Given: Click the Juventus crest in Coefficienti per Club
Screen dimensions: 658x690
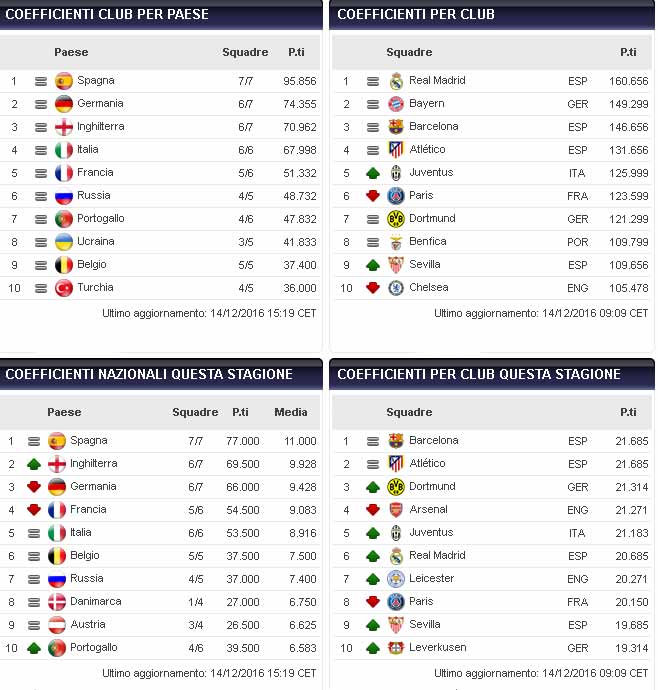Looking at the screenshot, I should [396, 173].
